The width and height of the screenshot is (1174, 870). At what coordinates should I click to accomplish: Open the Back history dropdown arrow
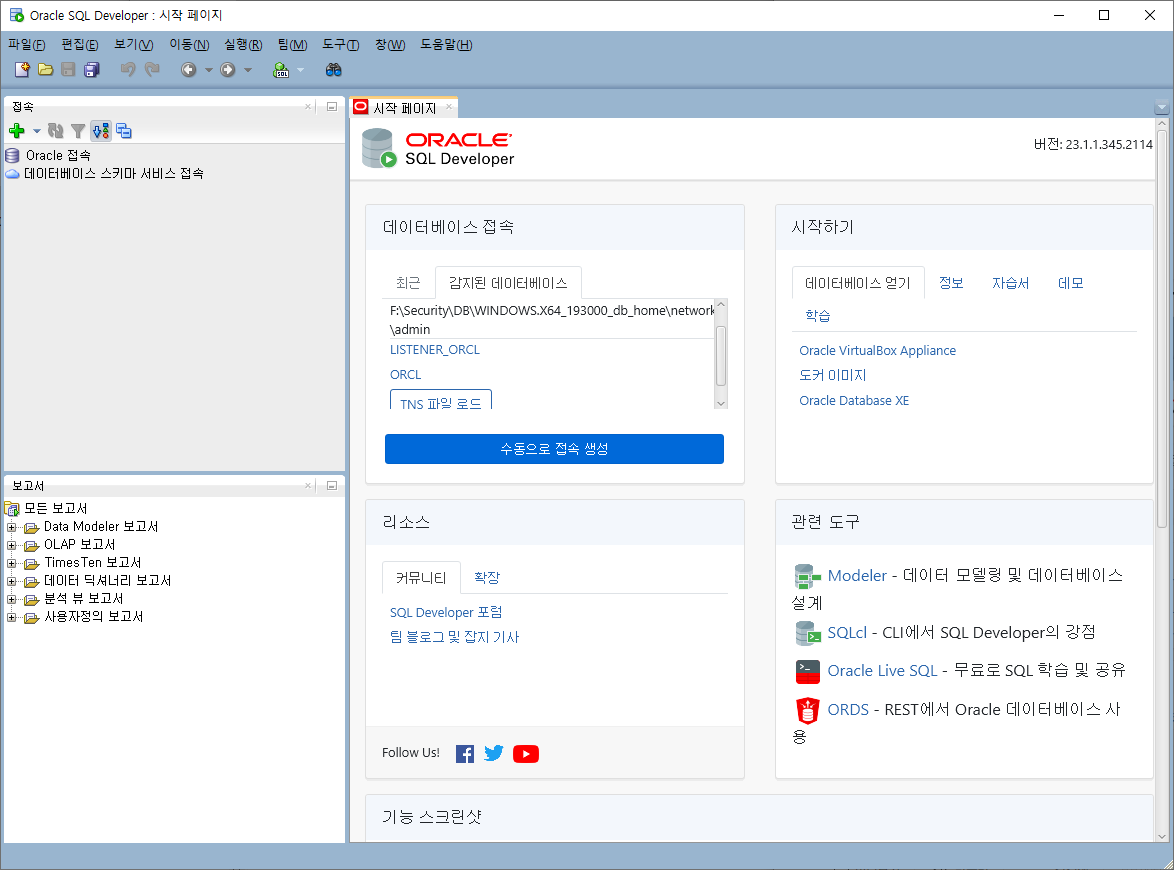(209, 70)
